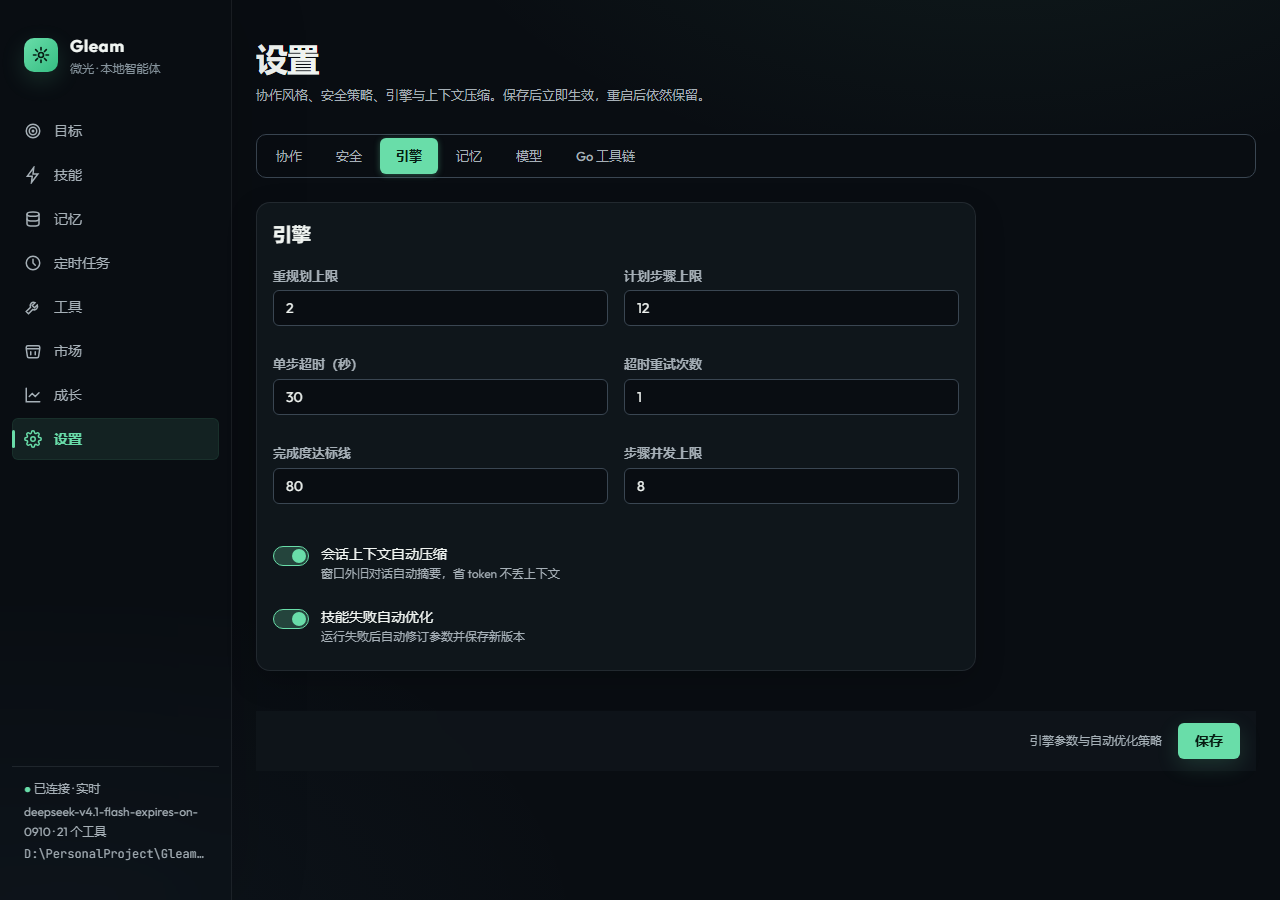This screenshot has height=900, width=1280.
Task: Click the database icon beside 记忆 in sidebar
Action: tap(33, 219)
